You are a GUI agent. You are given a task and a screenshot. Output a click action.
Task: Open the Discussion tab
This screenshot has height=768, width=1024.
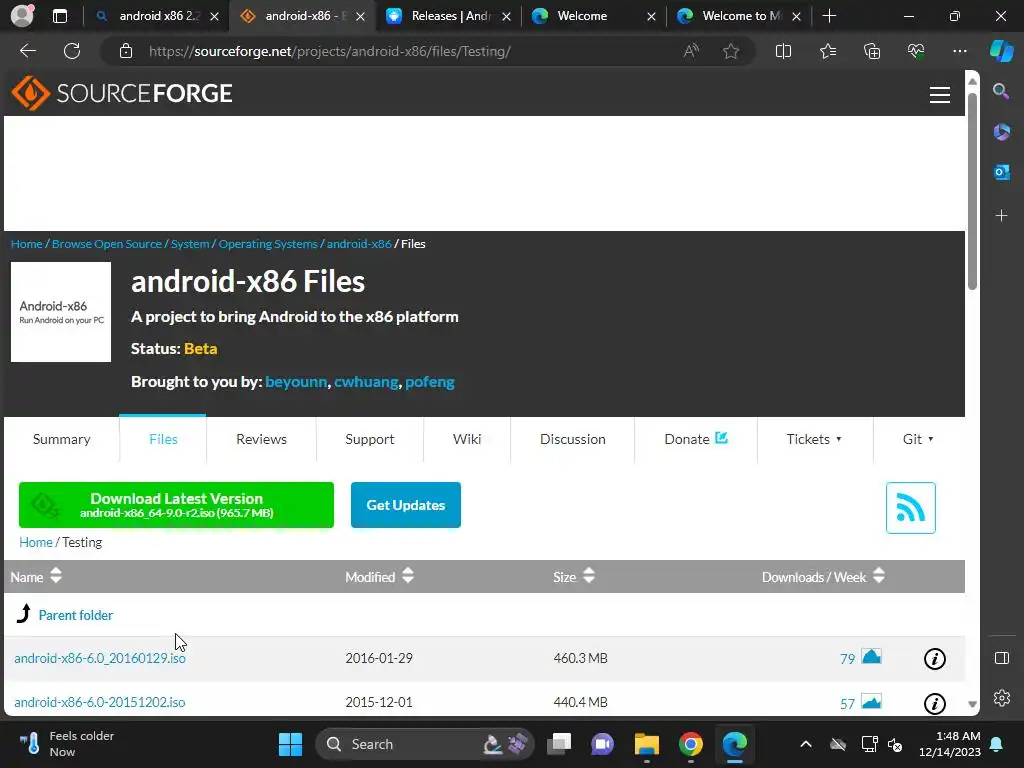coord(573,440)
